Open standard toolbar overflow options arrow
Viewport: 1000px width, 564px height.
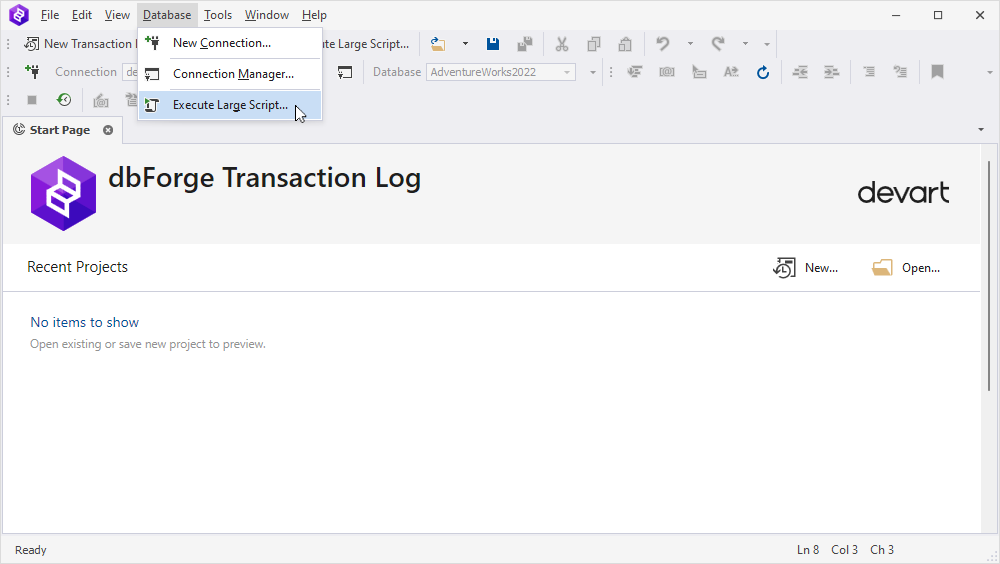pos(767,45)
